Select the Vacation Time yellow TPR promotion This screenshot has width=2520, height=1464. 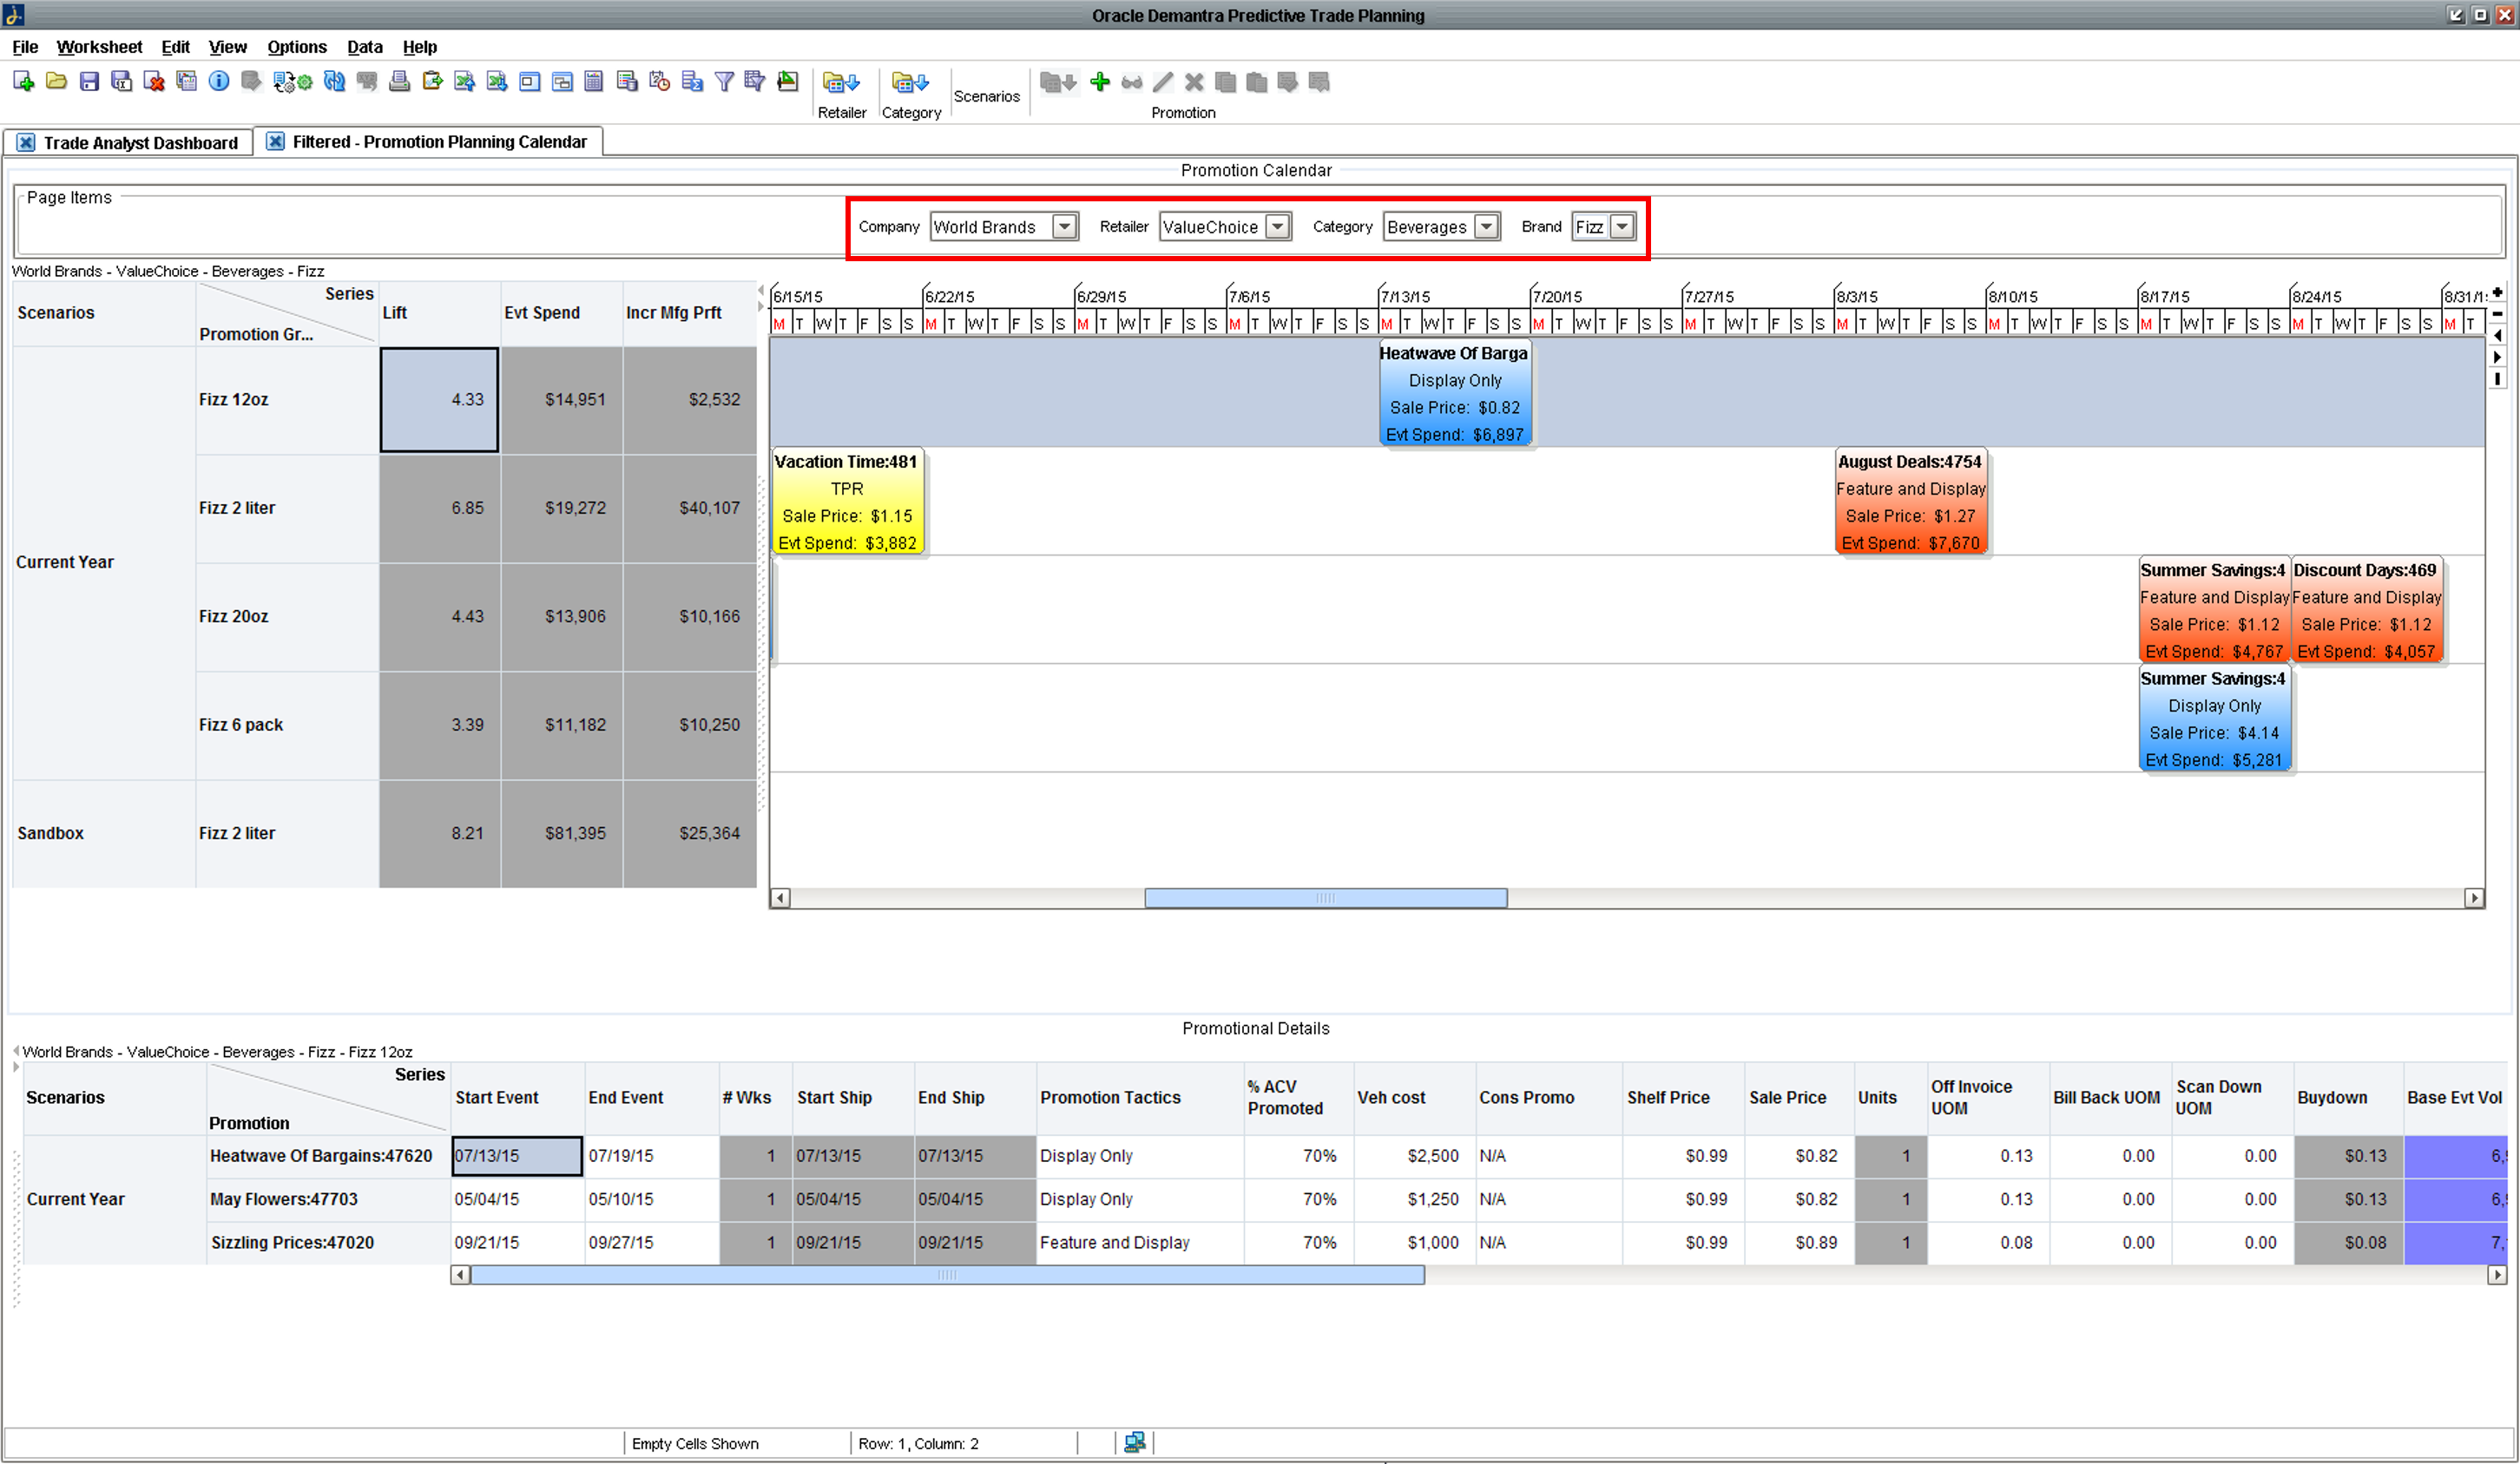click(847, 502)
